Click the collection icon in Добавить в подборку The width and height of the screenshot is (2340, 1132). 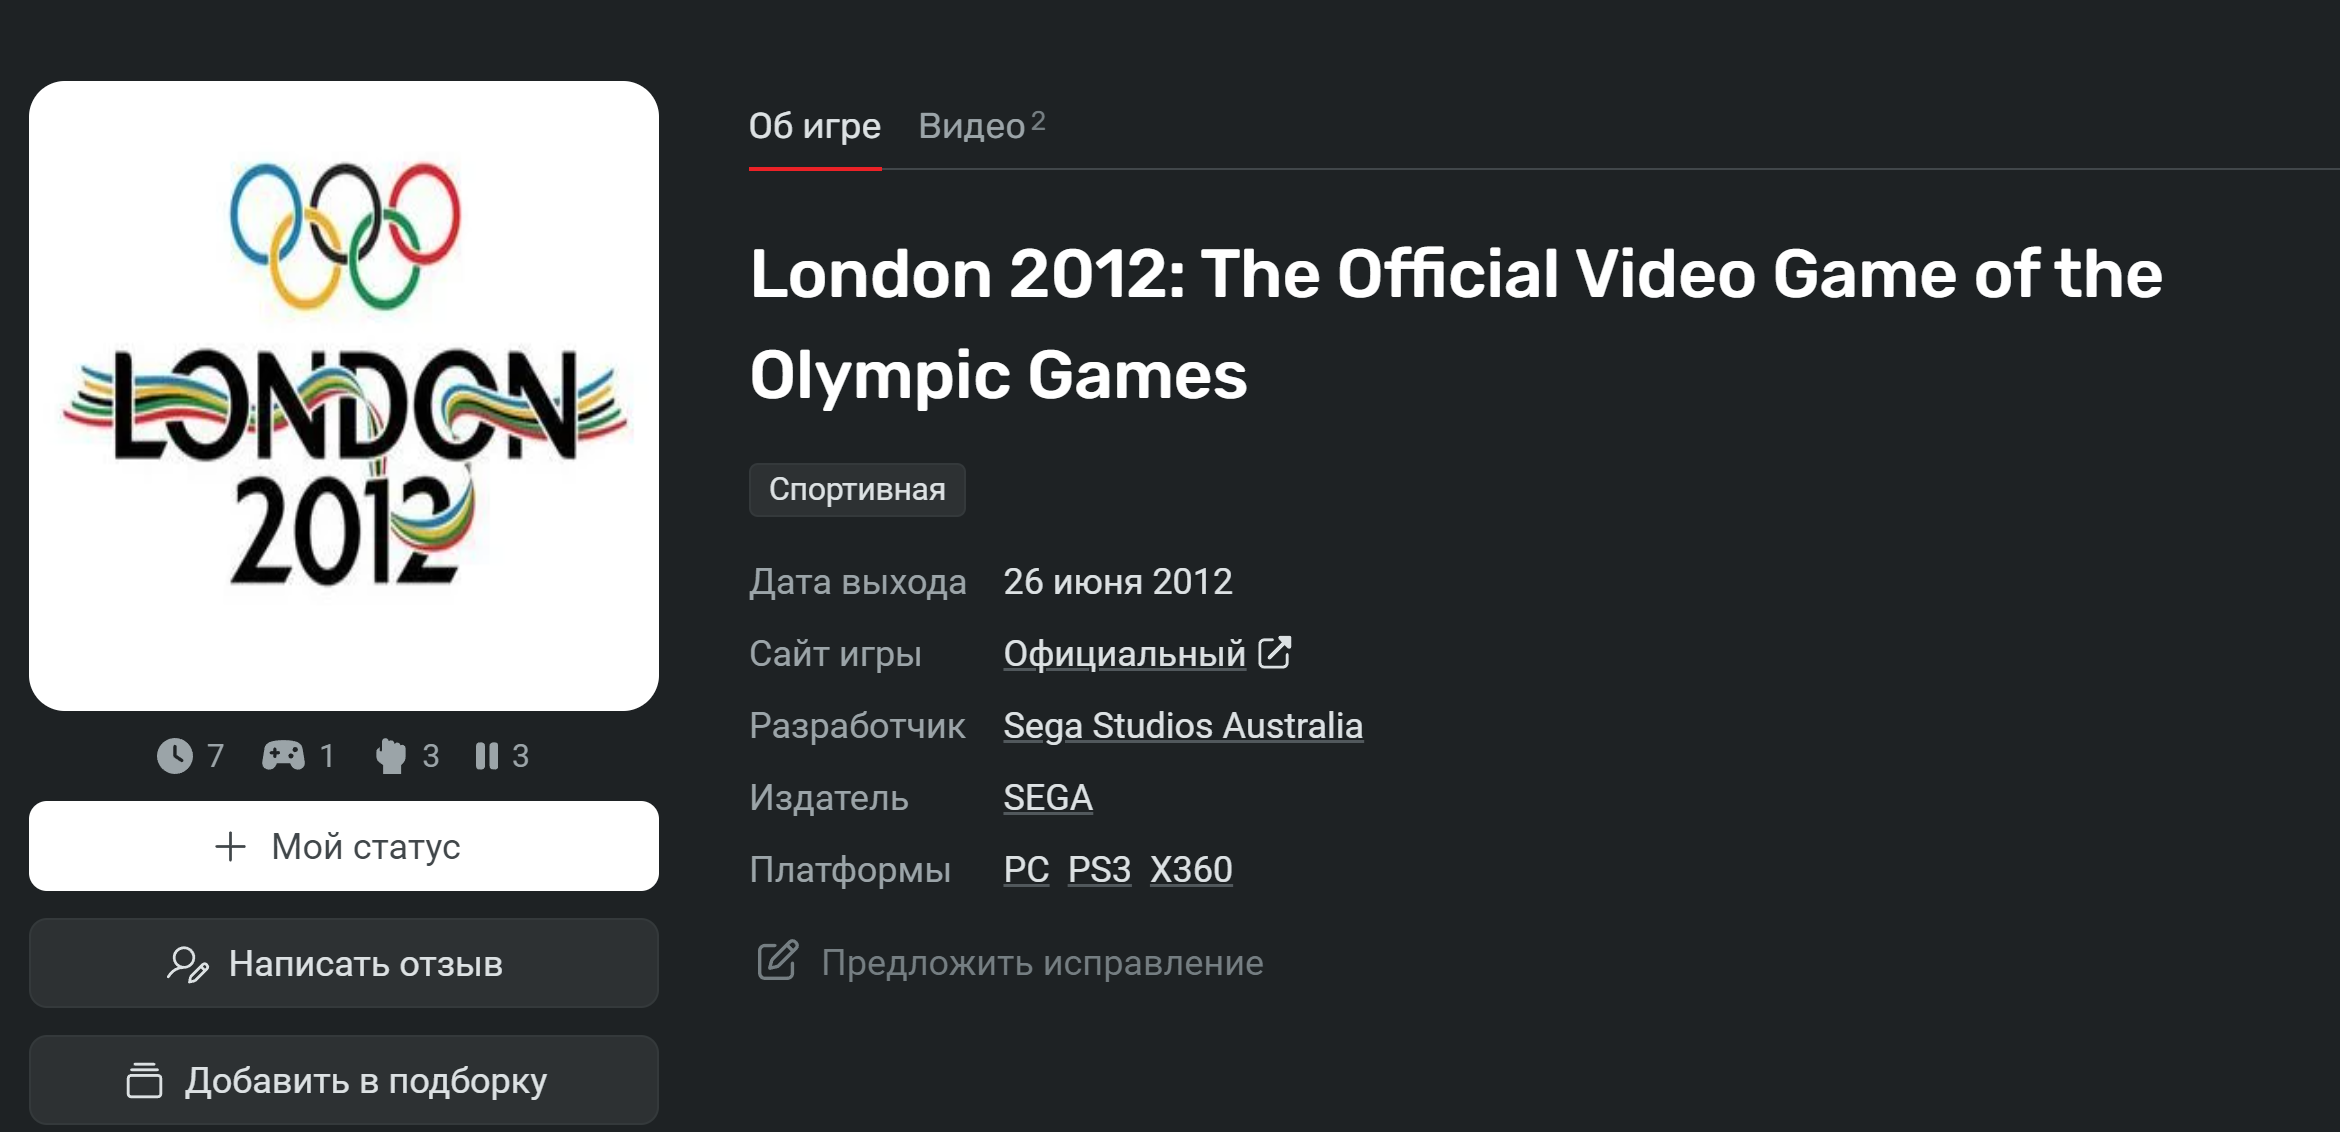tap(145, 1080)
